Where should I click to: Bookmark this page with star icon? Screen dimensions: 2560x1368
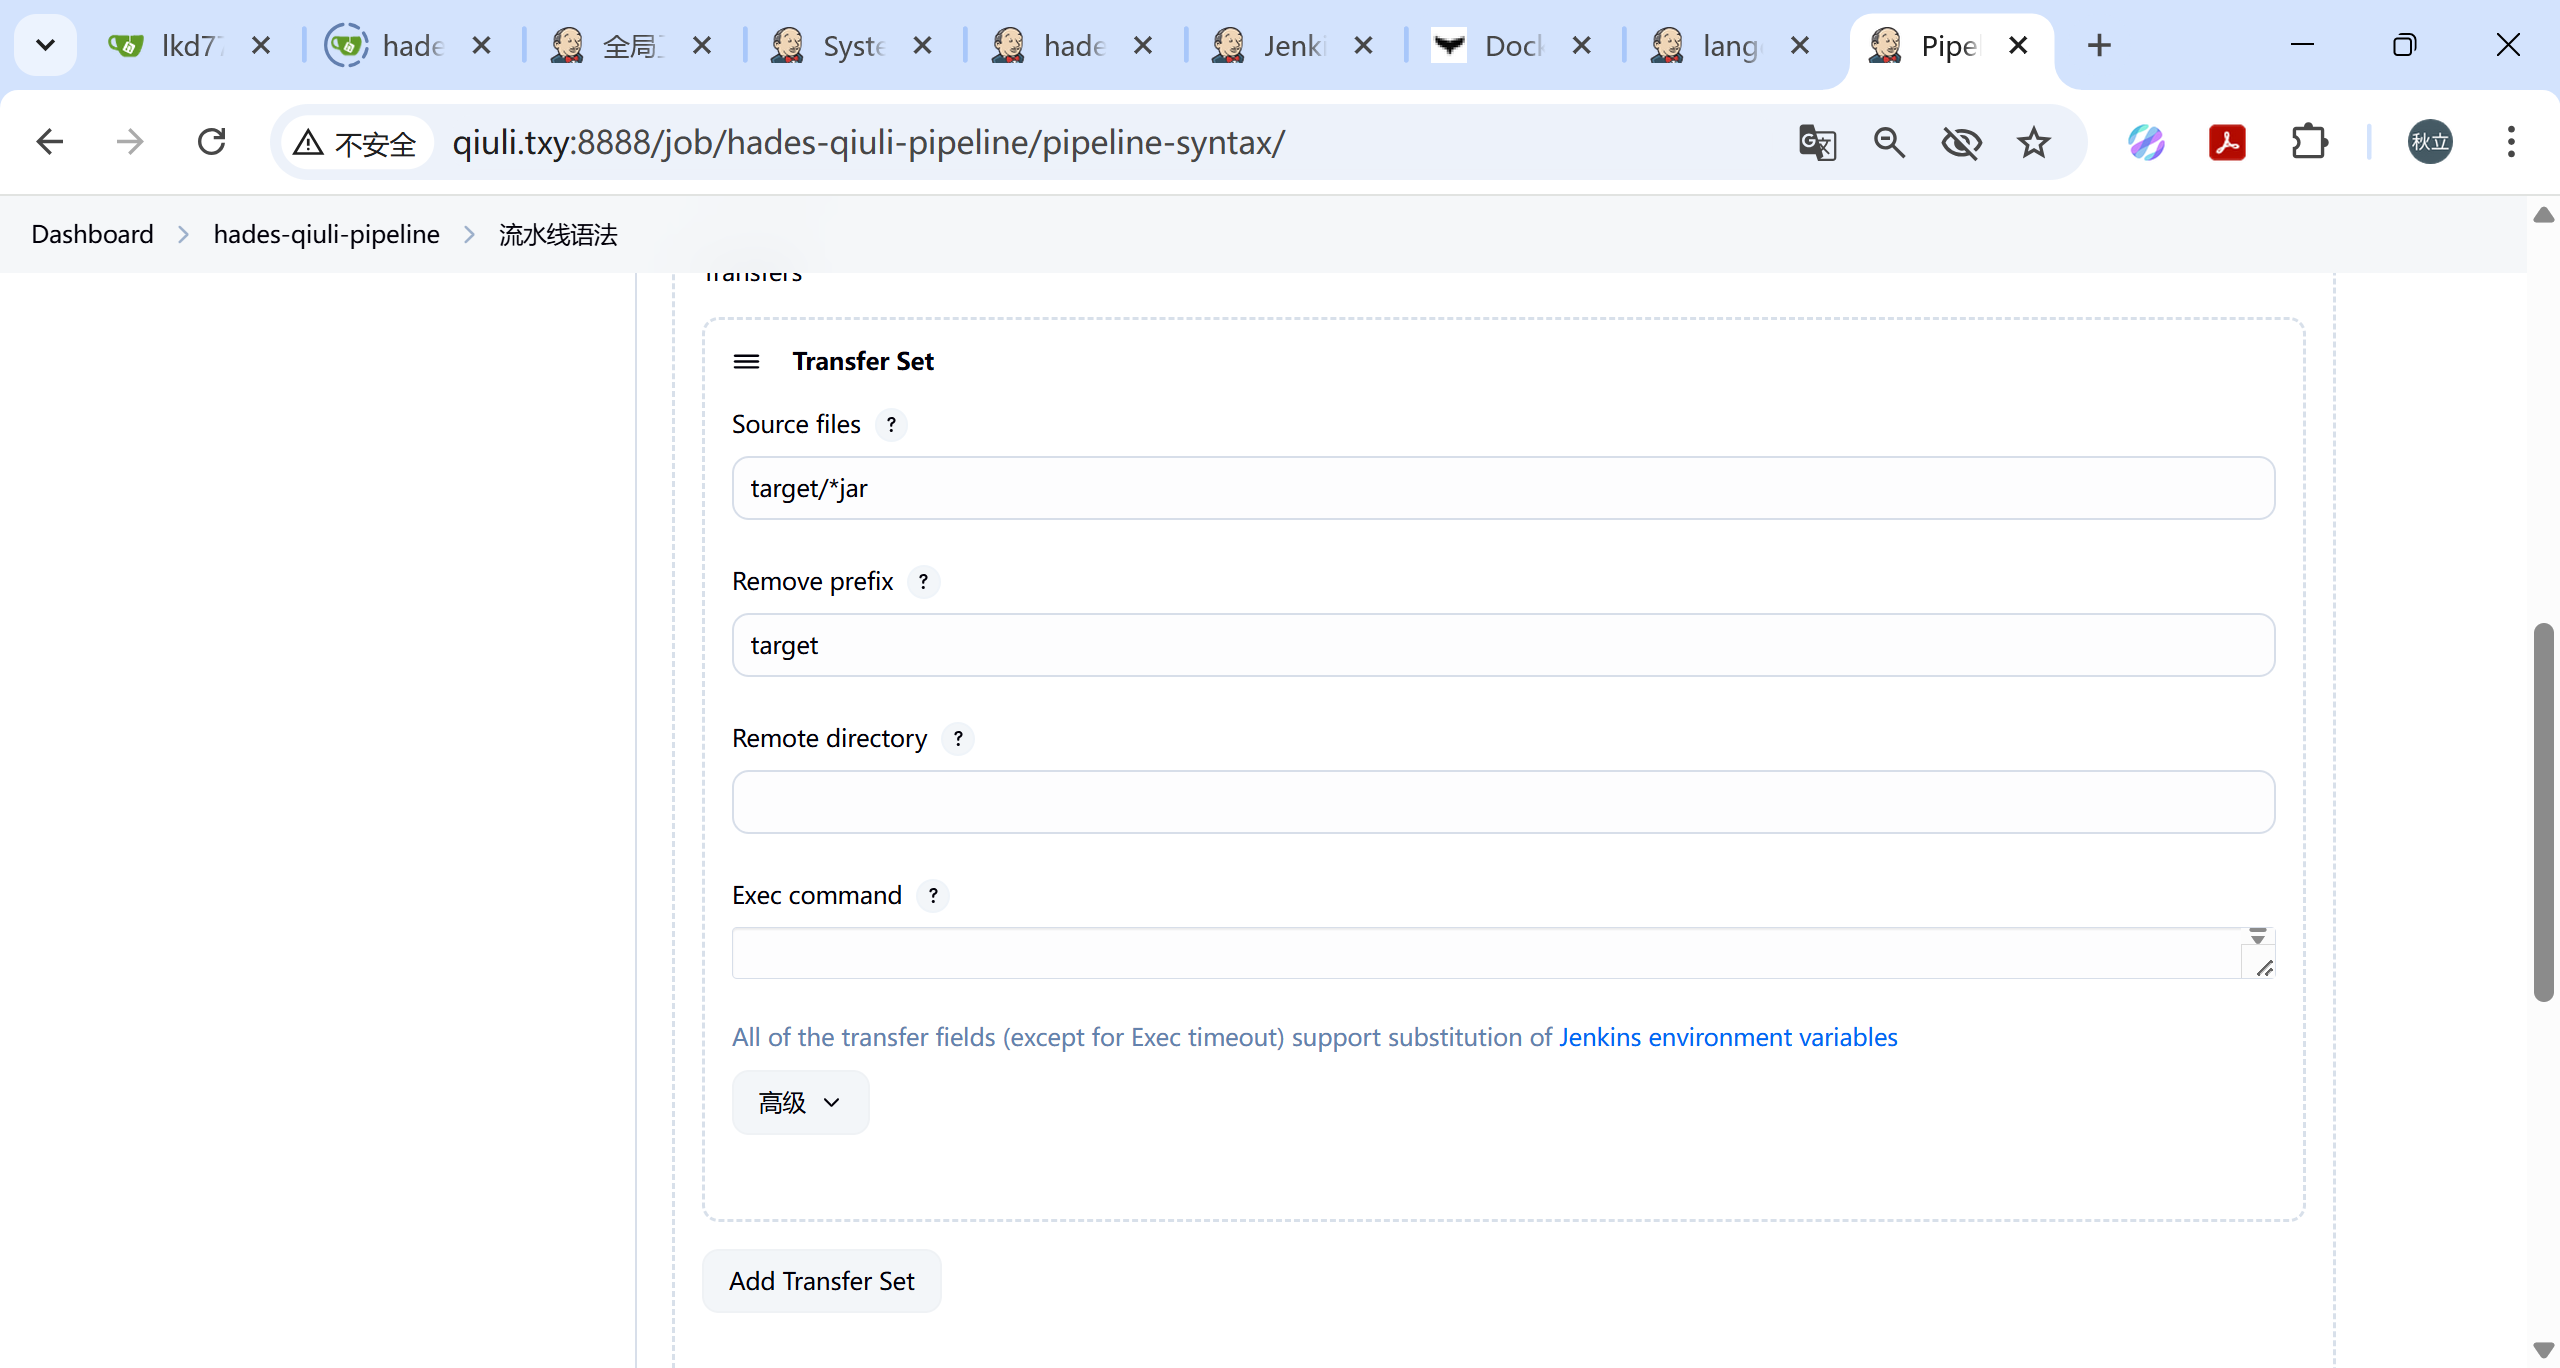click(2033, 143)
